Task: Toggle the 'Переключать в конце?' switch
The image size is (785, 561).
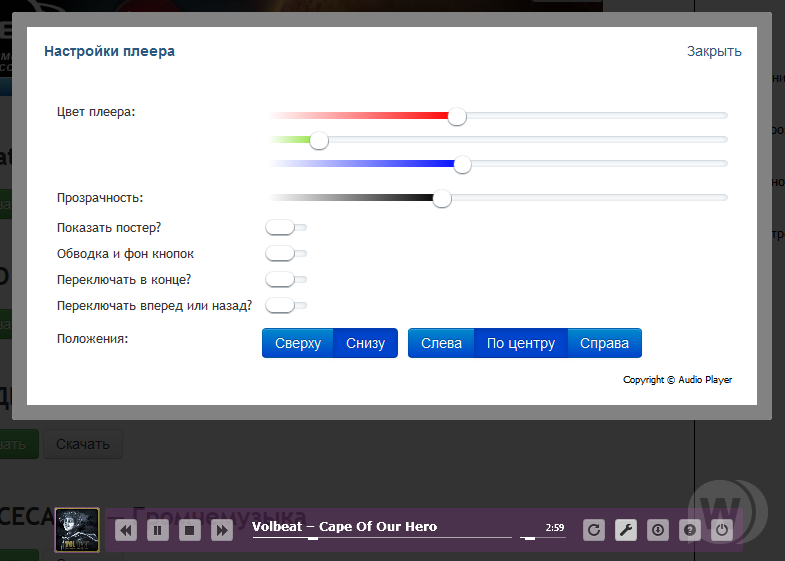Action: 285,279
